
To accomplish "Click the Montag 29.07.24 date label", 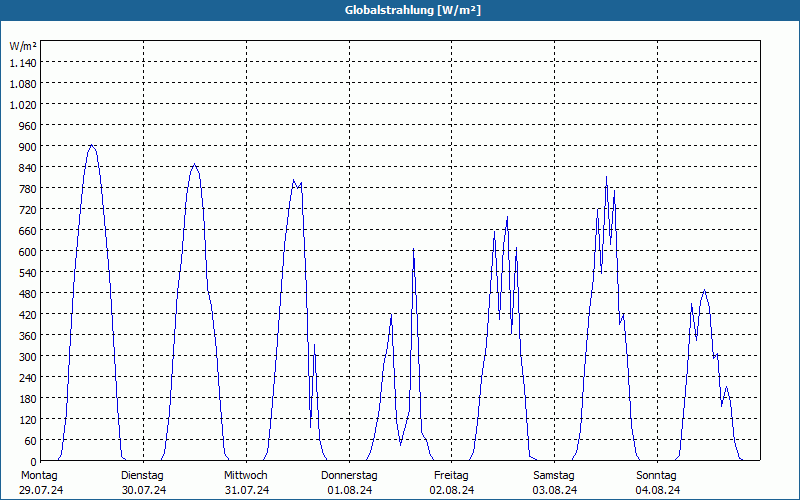I will tap(41, 483).
